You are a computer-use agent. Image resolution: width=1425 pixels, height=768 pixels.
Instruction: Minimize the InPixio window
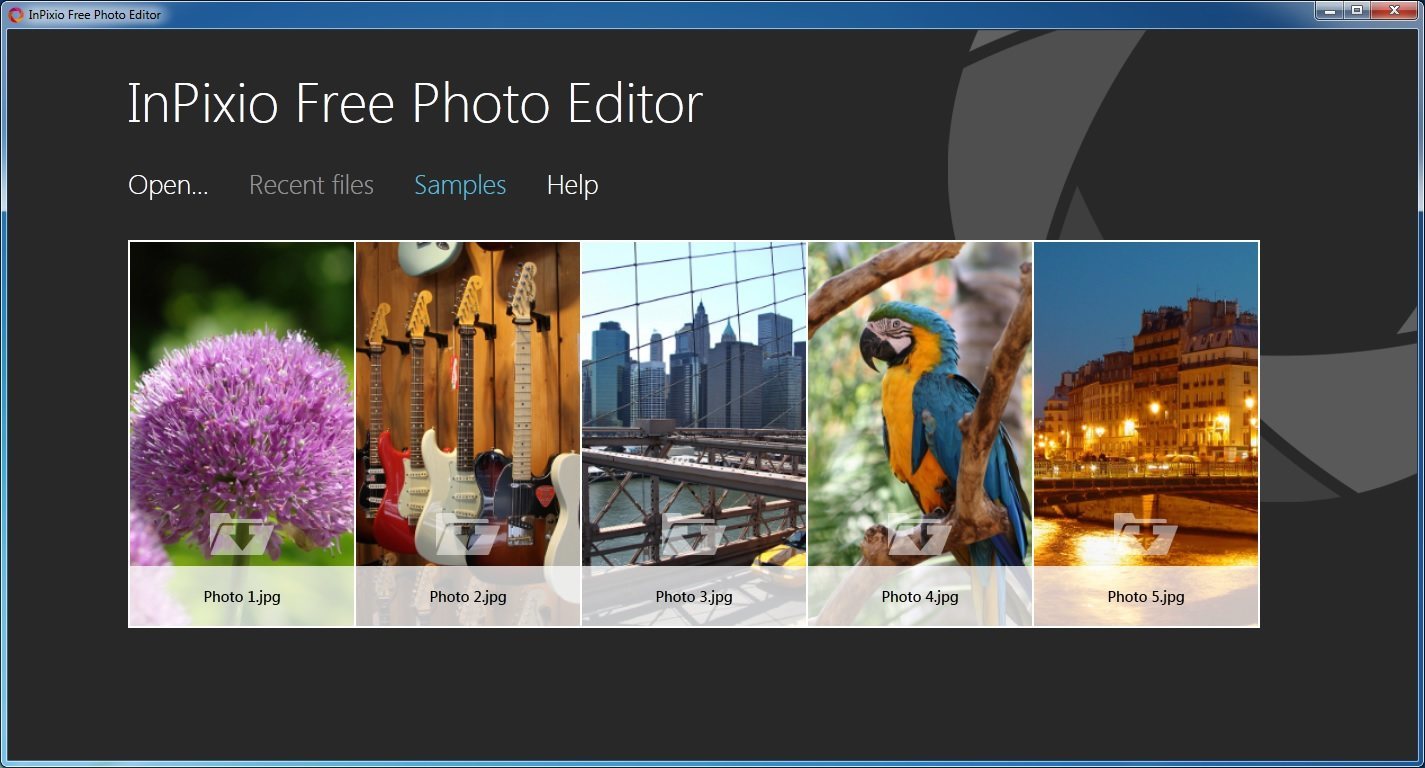1328,10
